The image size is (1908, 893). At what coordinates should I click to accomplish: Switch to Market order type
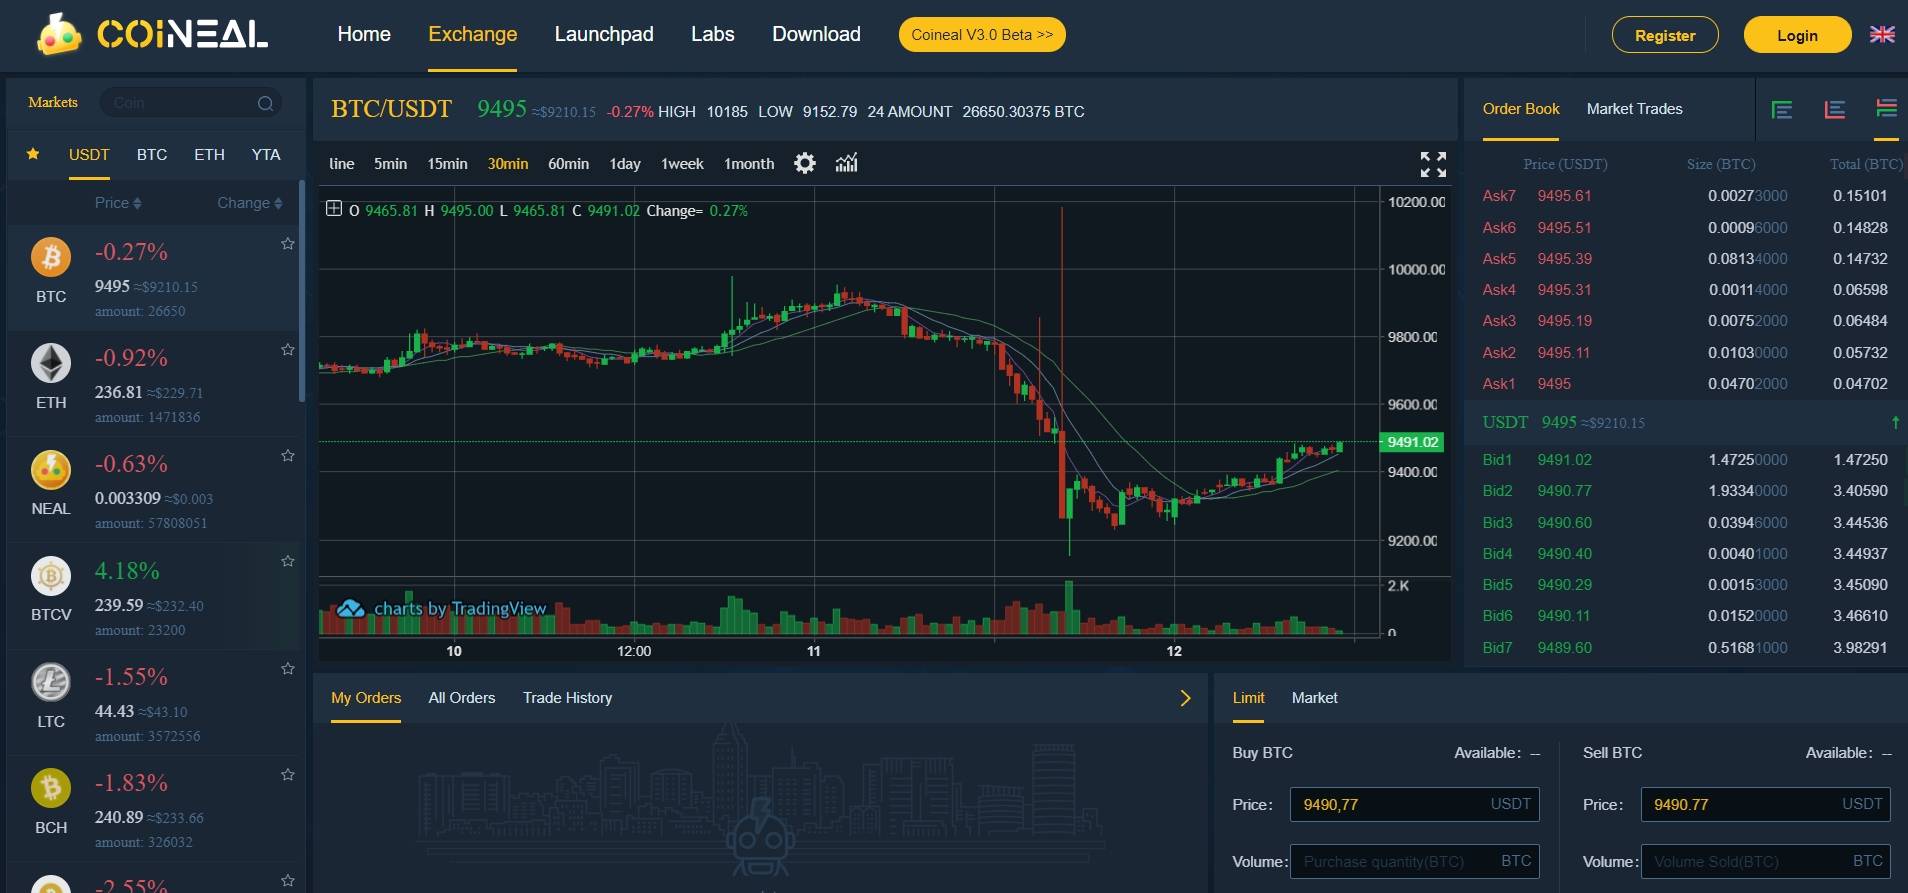1314,698
